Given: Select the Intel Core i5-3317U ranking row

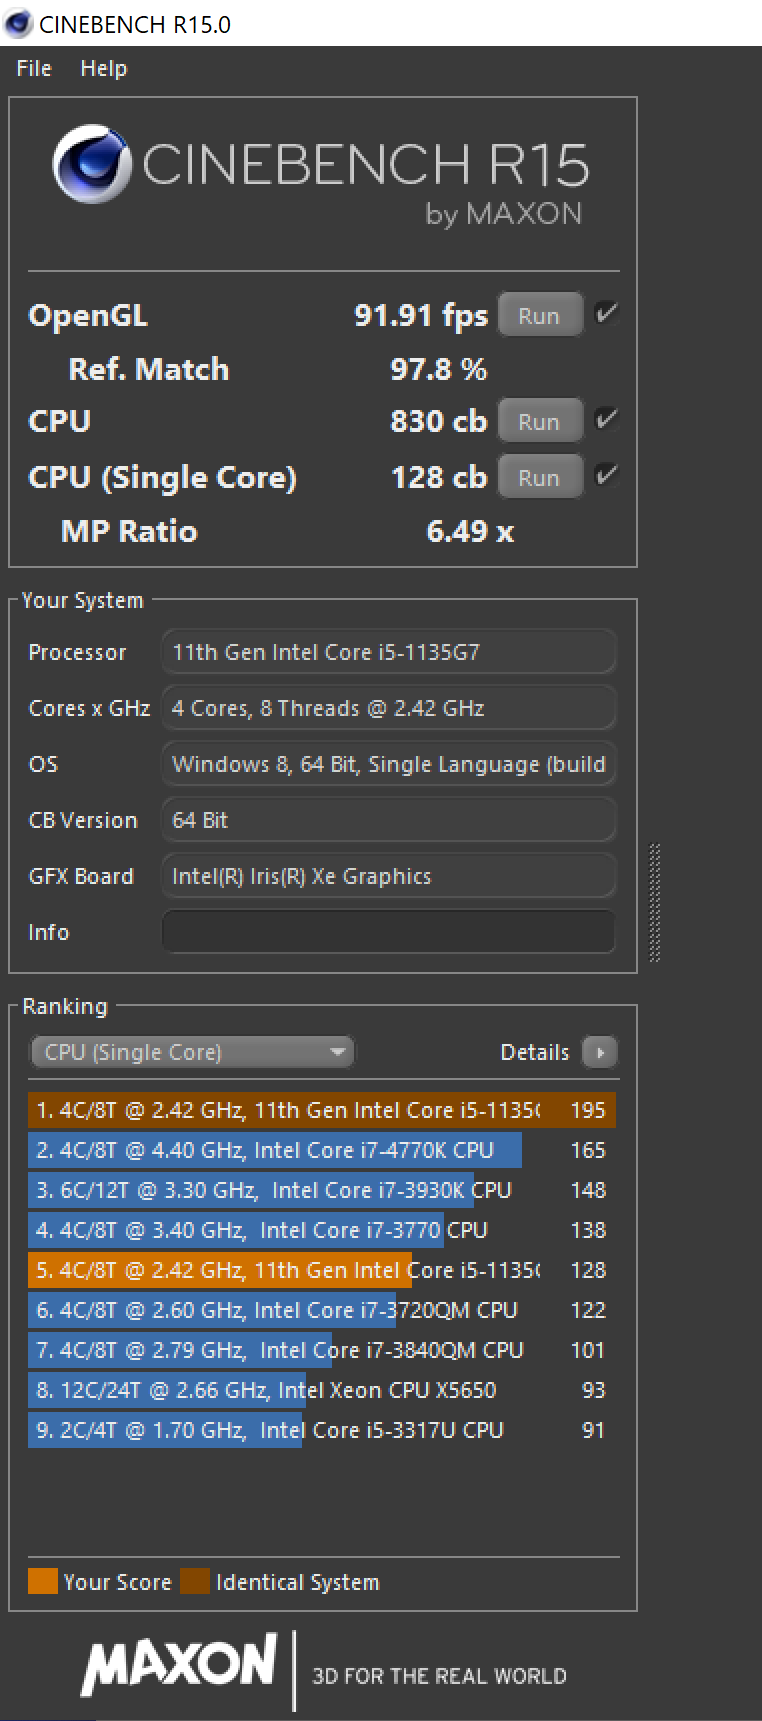Looking at the screenshot, I should pos(322,1430).
